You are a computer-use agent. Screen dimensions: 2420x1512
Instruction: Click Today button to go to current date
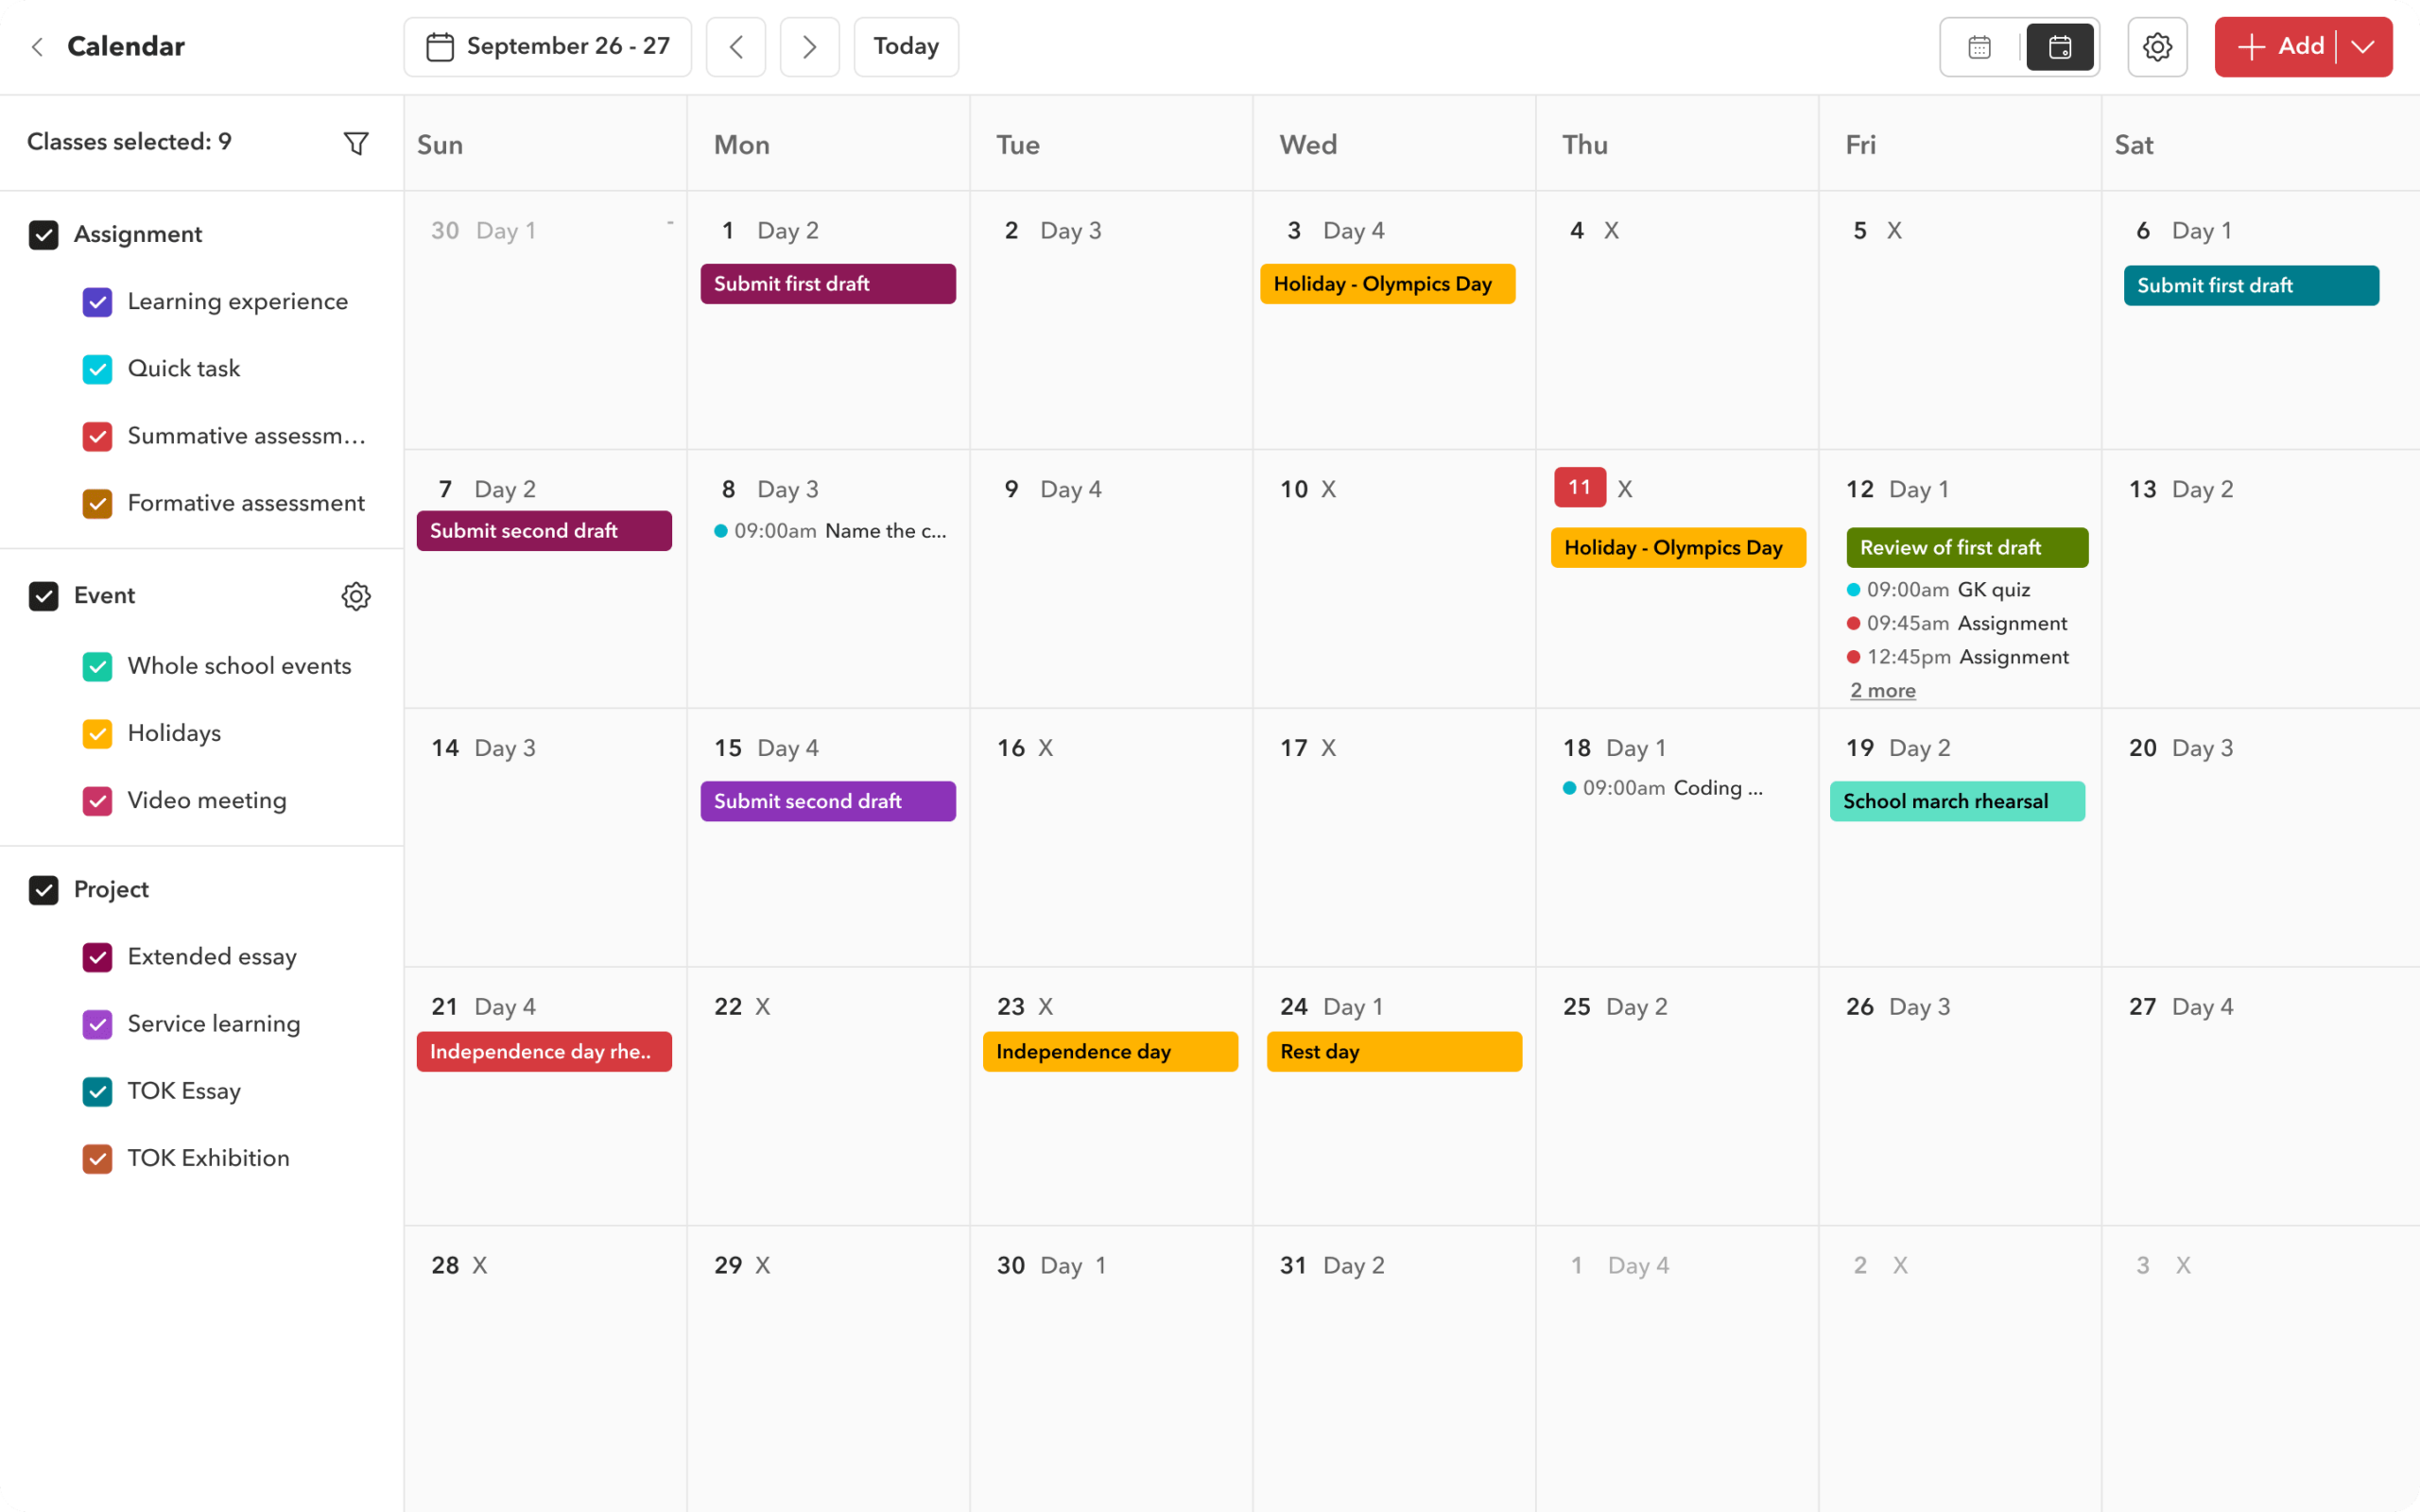(x=907, y=47)
